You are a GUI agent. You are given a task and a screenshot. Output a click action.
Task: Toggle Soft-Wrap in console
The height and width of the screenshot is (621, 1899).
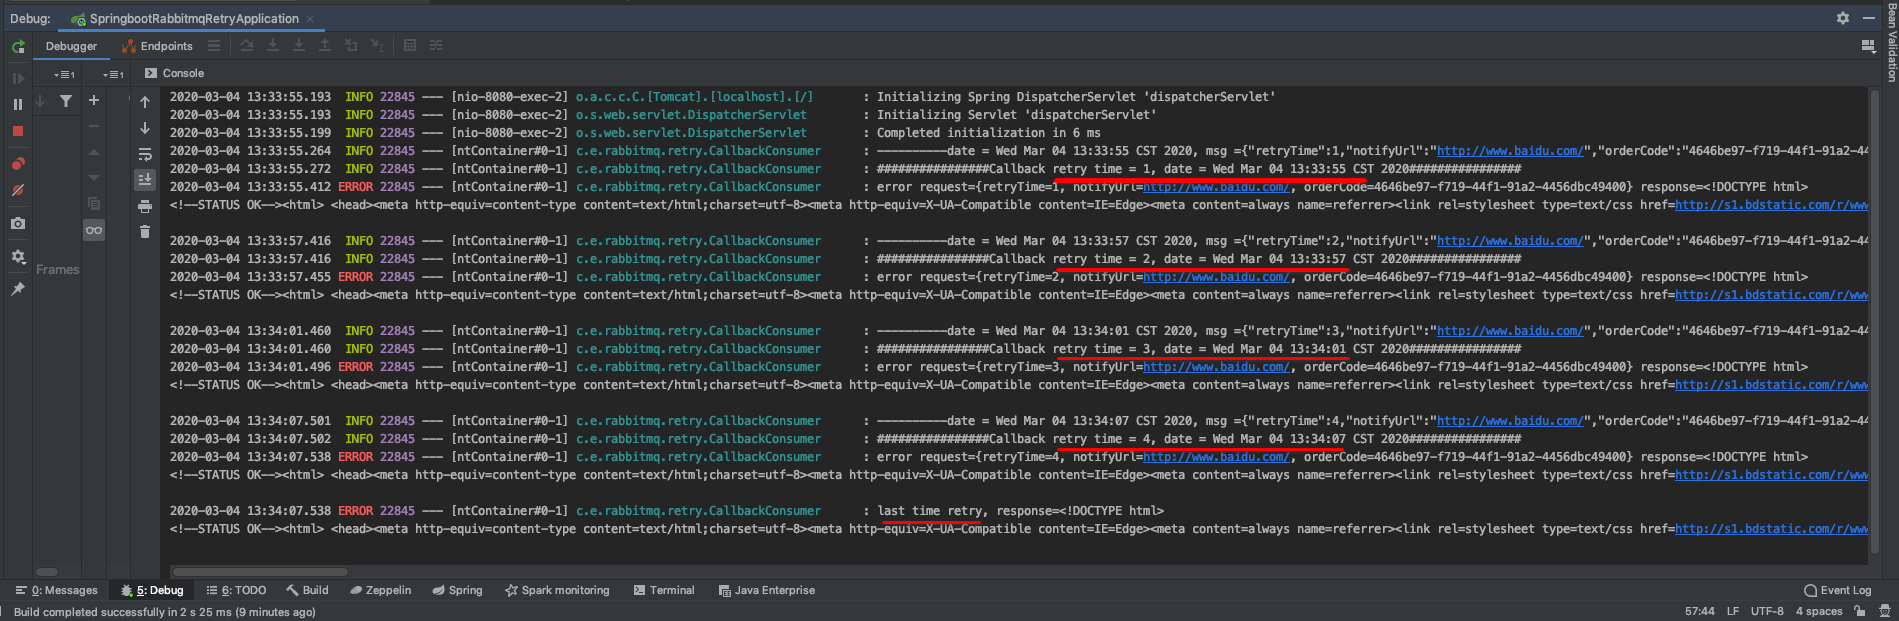pos(145,154)
